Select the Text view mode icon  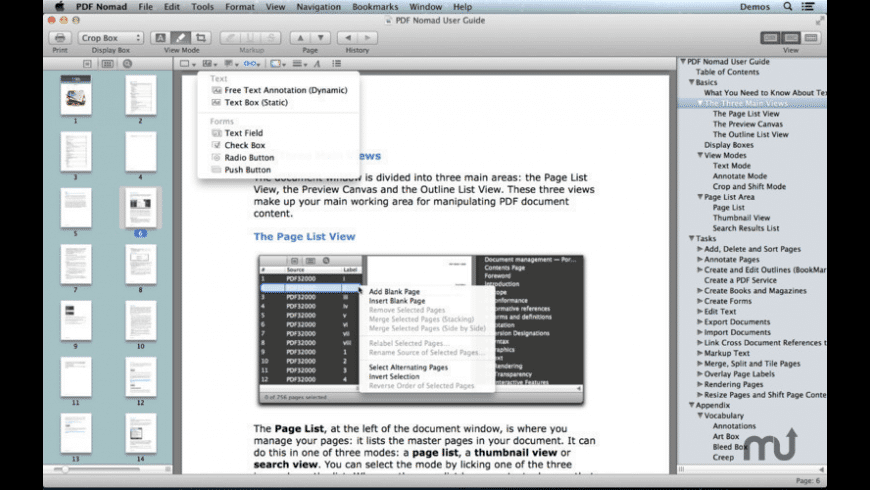pos(160,38)
